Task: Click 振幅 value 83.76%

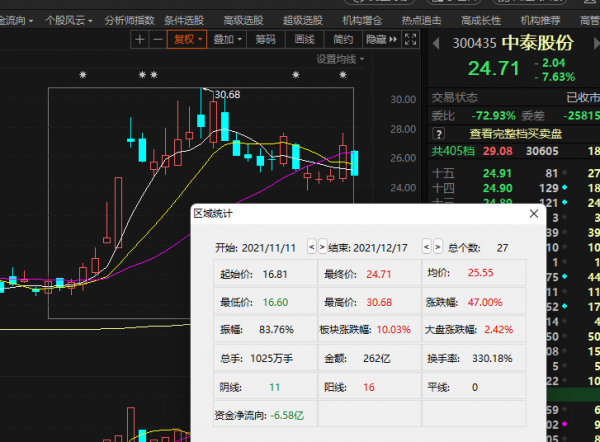Action: click(276, 329)
